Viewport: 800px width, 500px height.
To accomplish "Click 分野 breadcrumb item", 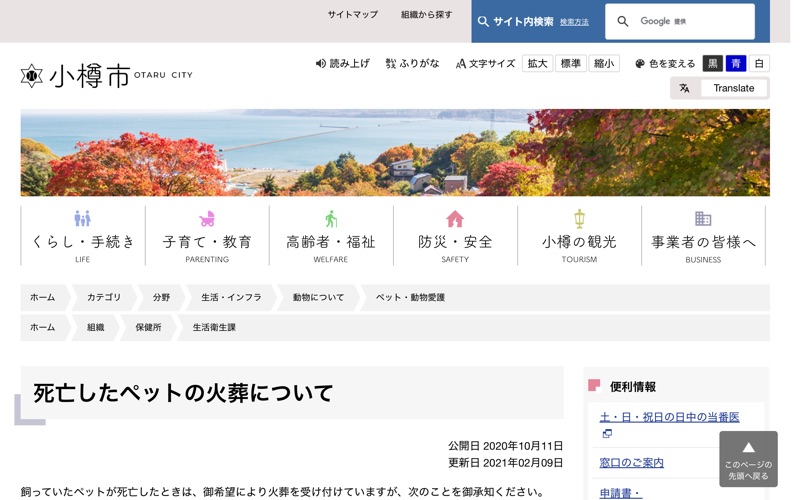I will (x=161, y=297).
